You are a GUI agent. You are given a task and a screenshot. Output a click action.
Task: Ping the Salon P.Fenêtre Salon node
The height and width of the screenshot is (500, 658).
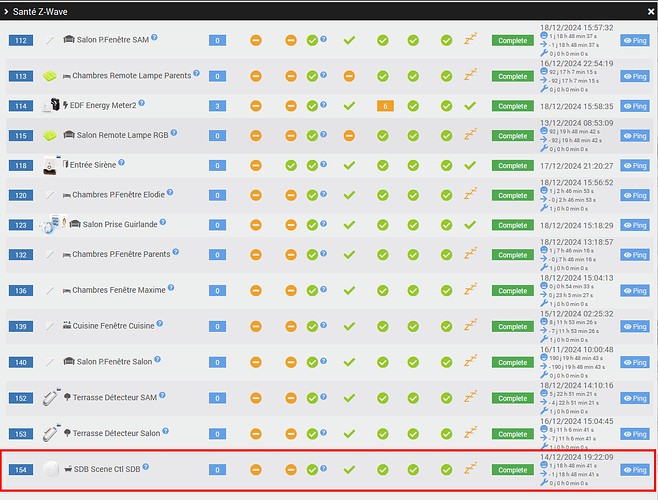[x=634, y=363]
